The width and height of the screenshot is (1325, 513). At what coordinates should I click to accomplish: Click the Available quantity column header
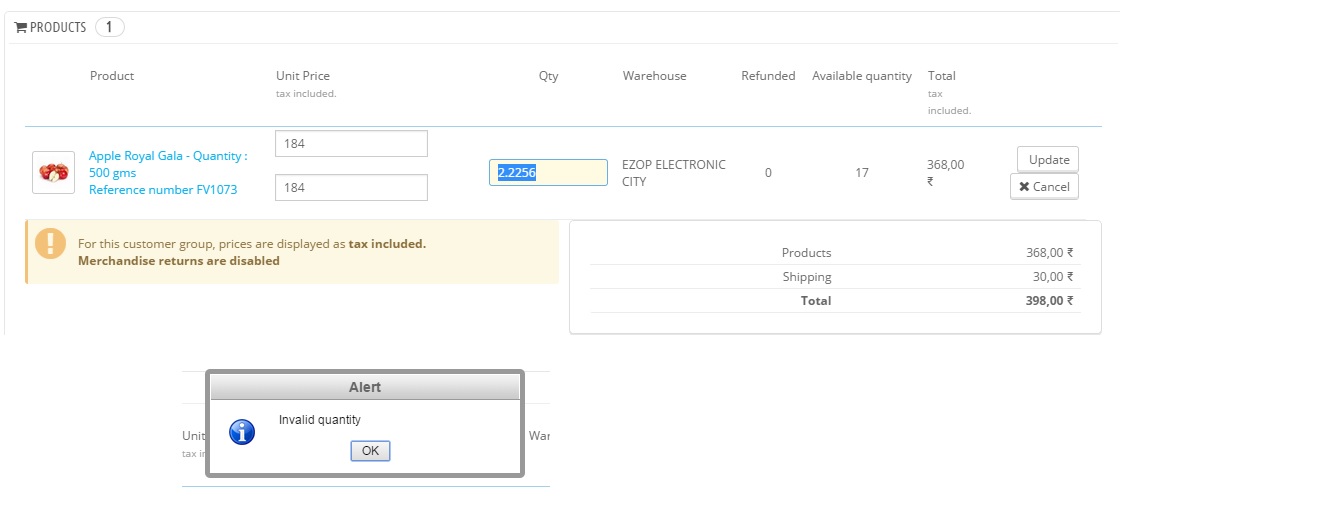tap(861, 76)
